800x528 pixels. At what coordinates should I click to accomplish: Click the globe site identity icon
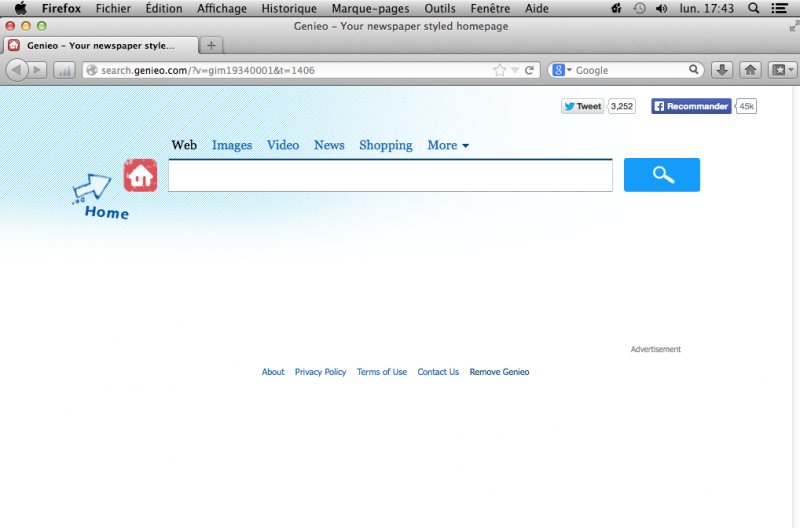[x=92, y=70]
